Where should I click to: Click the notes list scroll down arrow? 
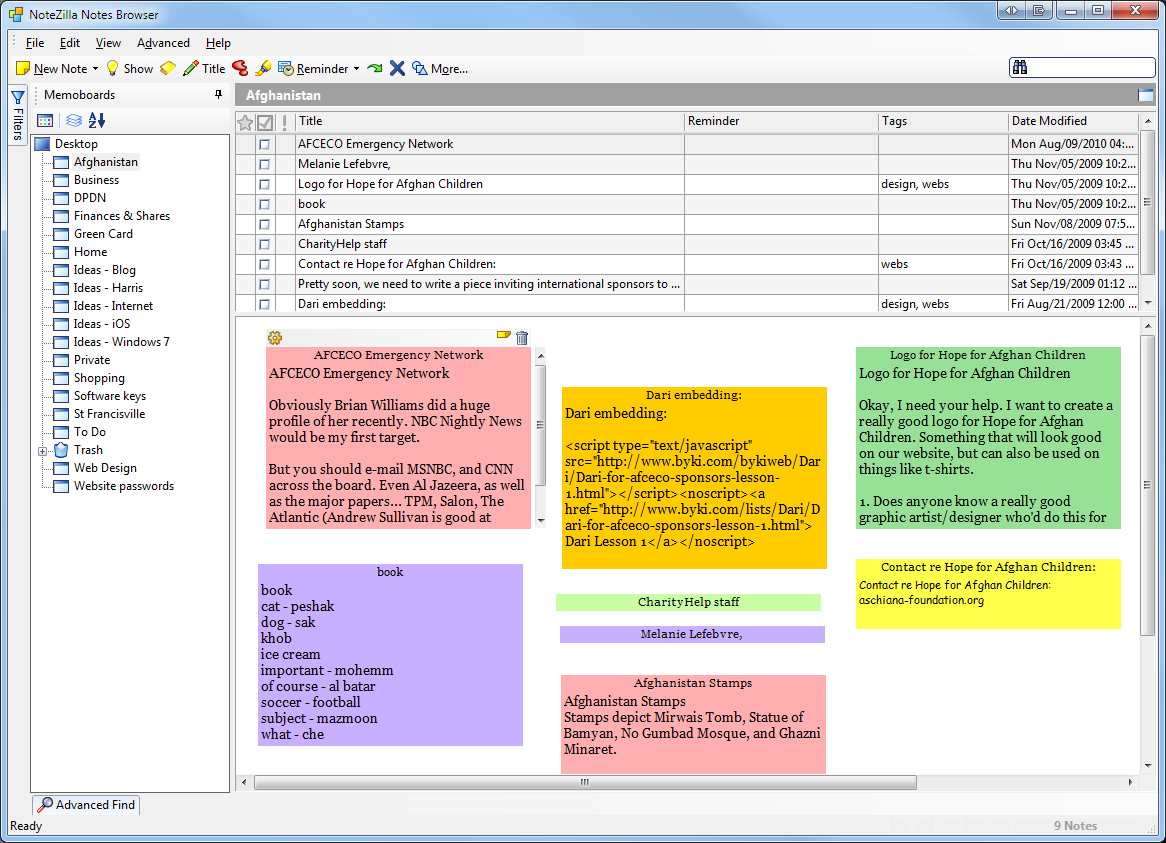pyautogui.click(x=1147, y=303)
